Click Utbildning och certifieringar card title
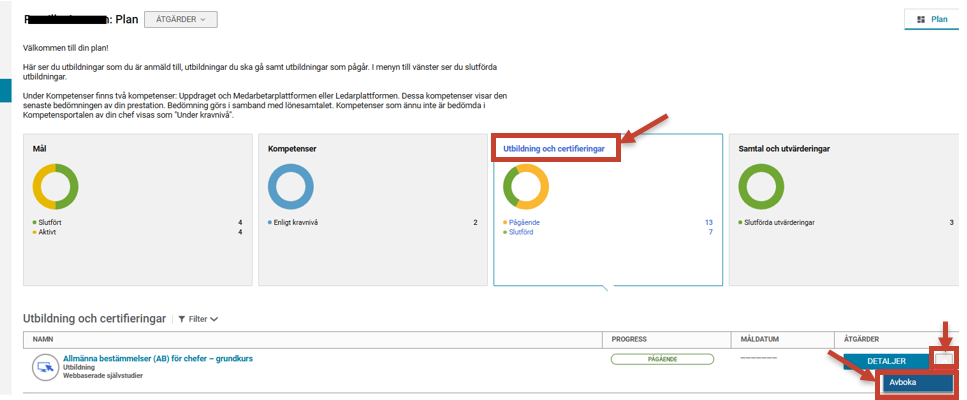Screen dimensions: 967x400 [554, 149]
